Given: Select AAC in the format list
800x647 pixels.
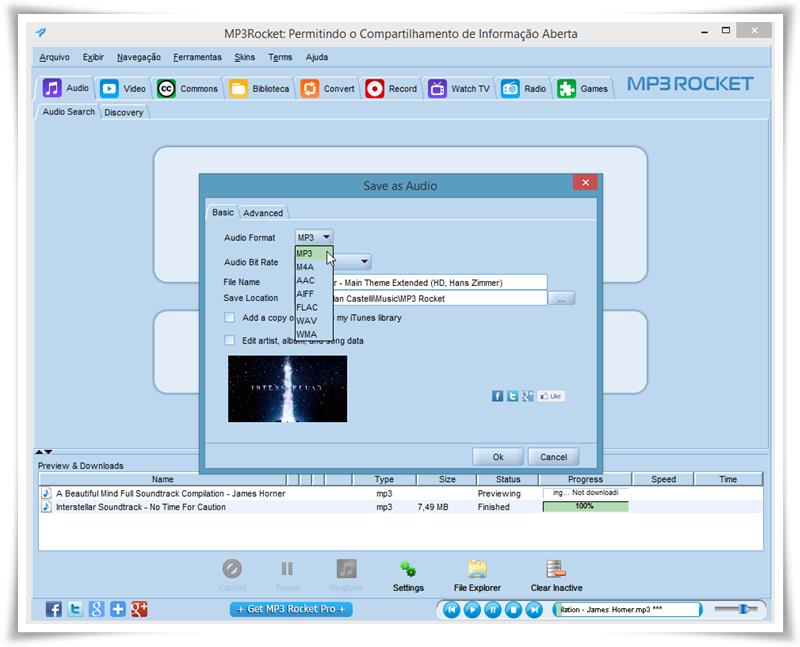Looking at the screenshot, I should 313,280.
